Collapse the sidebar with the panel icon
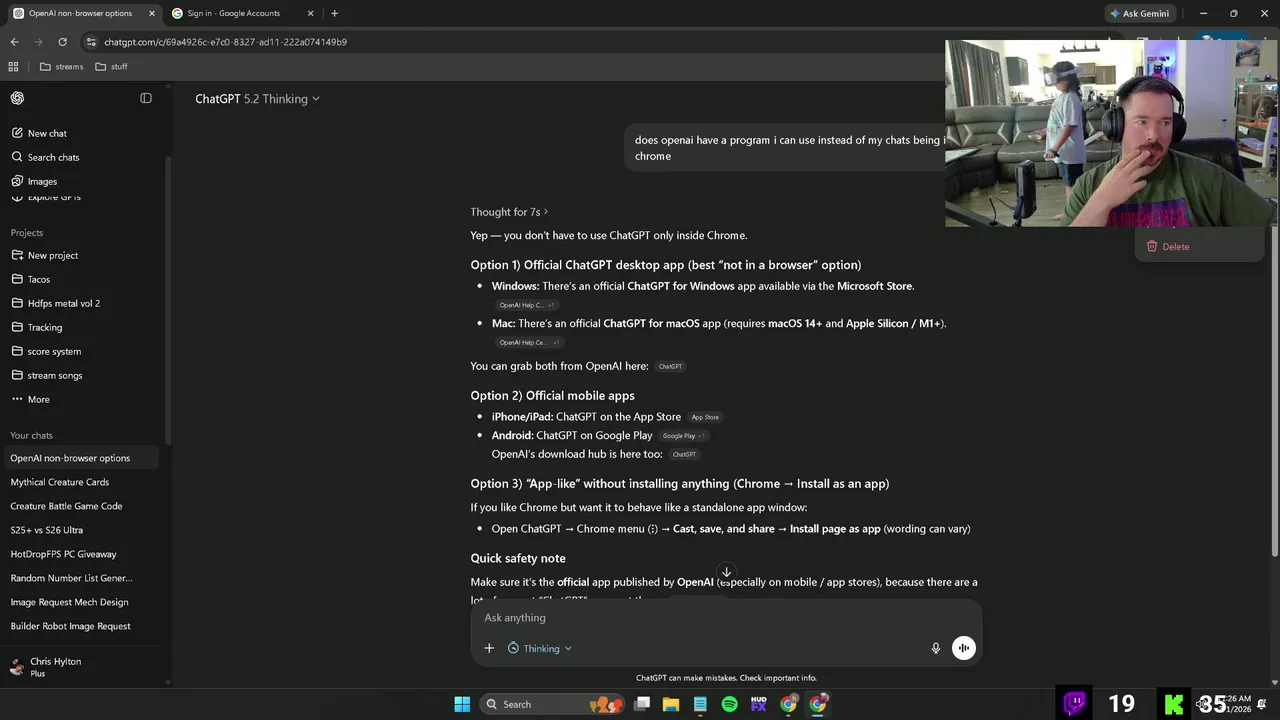This screenshot has height=720, width=1280. pos(146,98)
